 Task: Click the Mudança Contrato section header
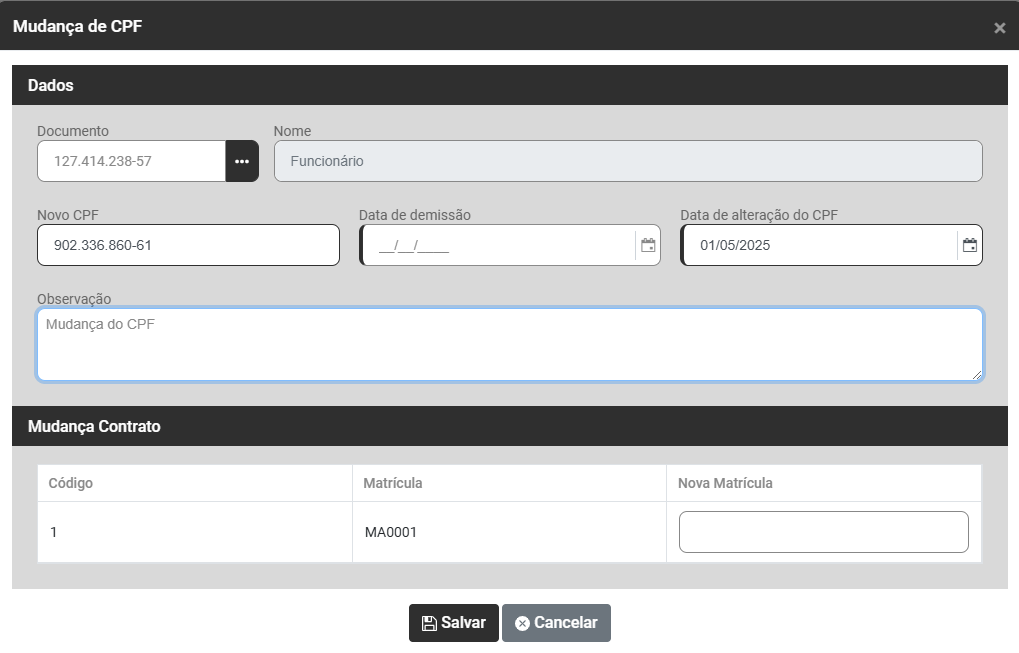pyautogui.click(x=510, y=426)
